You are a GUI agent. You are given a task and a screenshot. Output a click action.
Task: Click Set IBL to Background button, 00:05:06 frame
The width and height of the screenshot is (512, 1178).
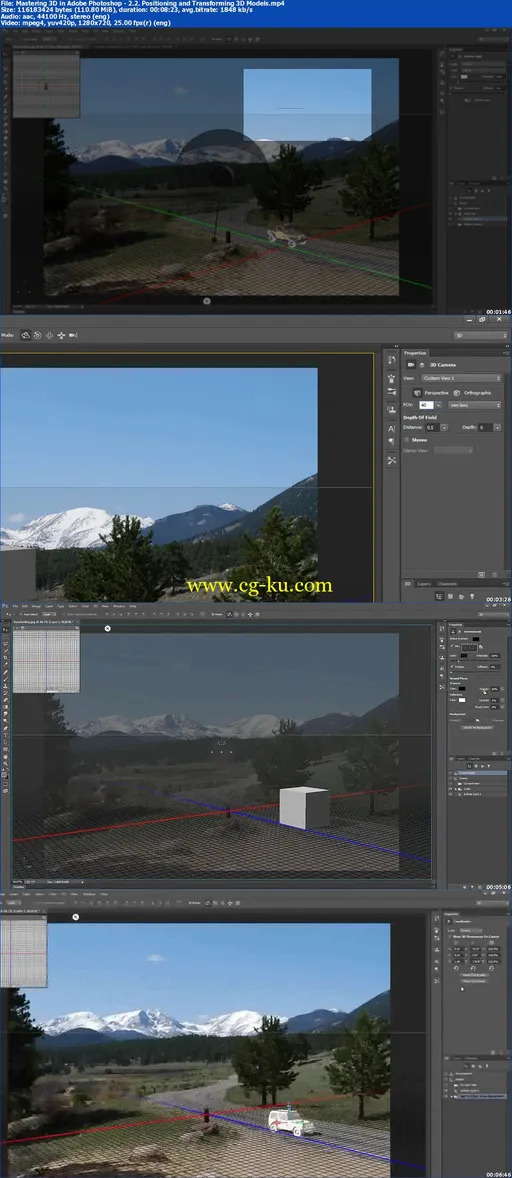click(477, 727)
